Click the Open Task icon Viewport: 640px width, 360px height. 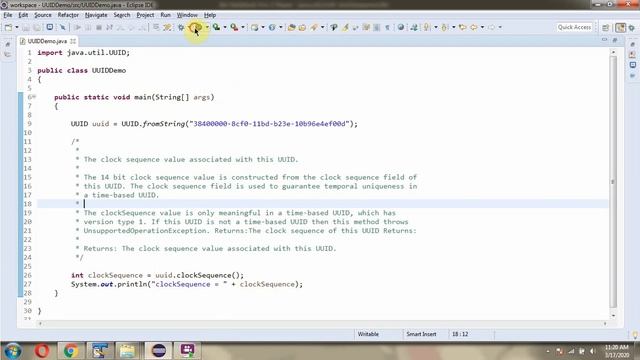(302, 27)
